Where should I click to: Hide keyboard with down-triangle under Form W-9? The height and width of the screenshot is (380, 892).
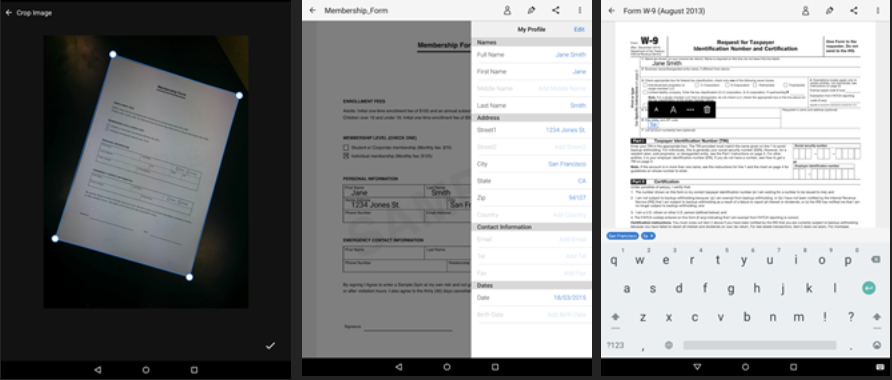click(x=697, y=367)
